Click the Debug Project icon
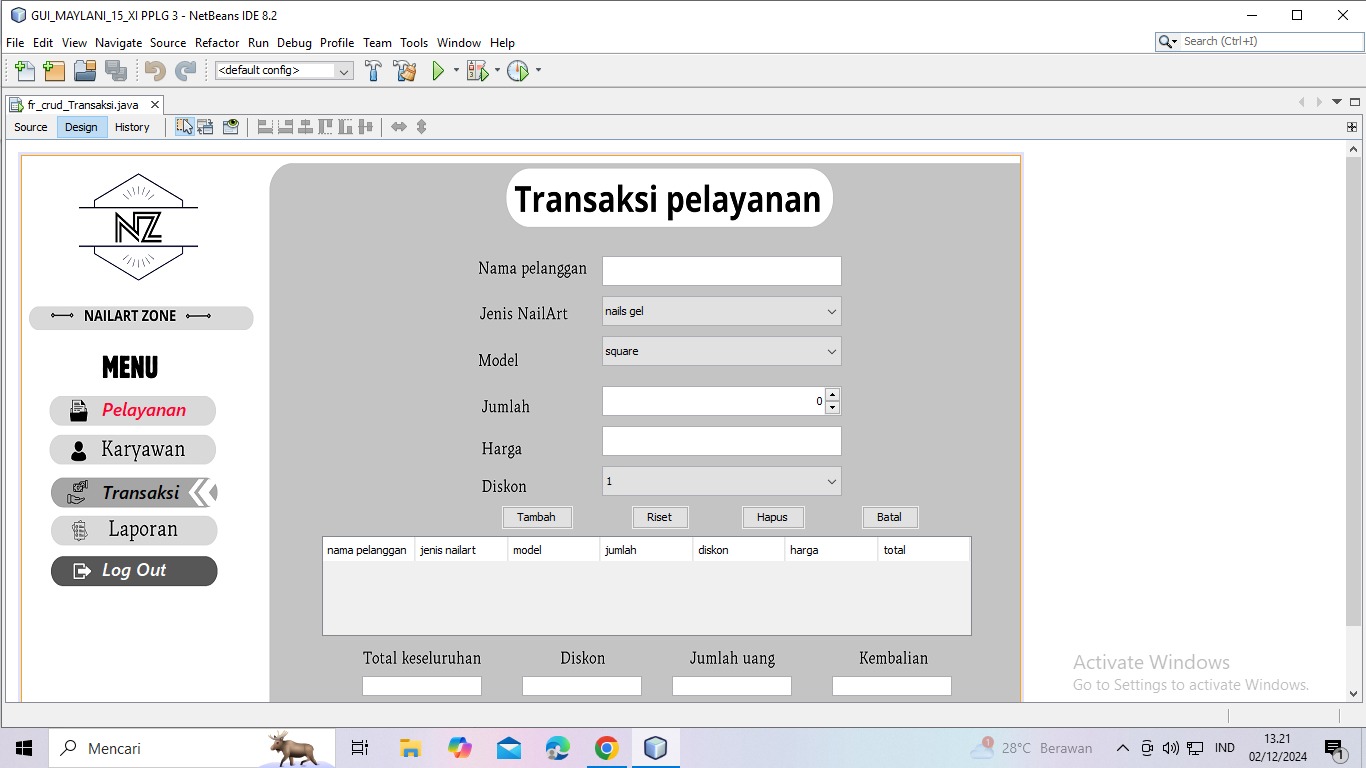 [478, 71]
